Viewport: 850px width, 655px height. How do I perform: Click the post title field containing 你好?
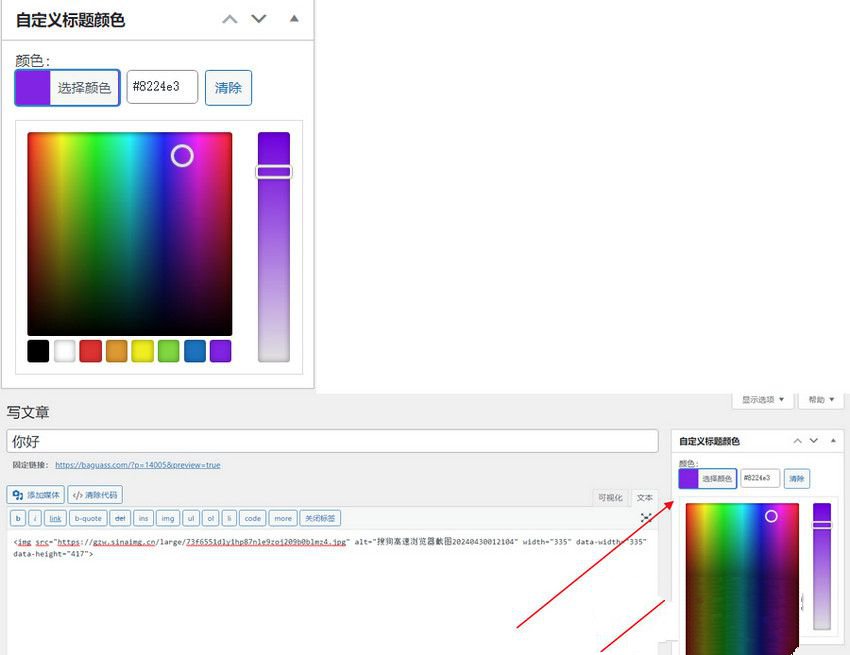(x=332, y=441)
